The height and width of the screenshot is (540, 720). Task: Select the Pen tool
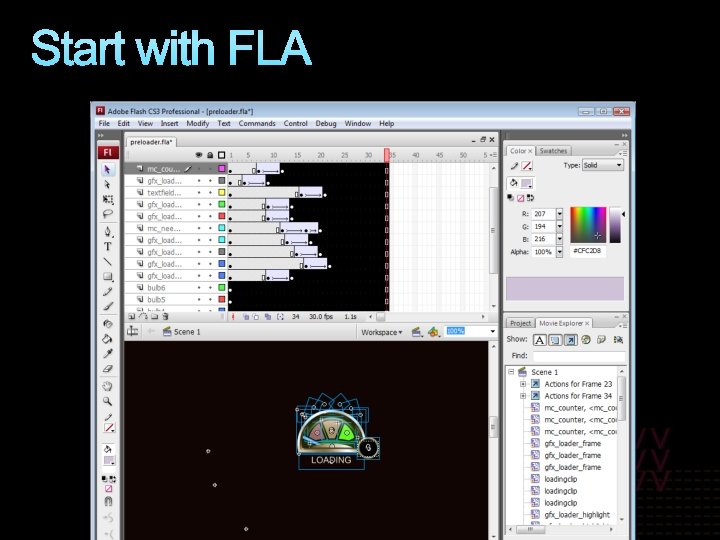(107, 231)
